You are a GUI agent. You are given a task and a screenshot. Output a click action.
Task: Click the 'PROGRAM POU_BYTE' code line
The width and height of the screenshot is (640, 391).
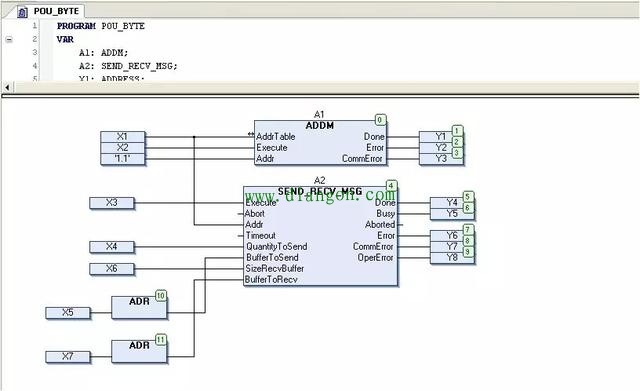[101, 26]
